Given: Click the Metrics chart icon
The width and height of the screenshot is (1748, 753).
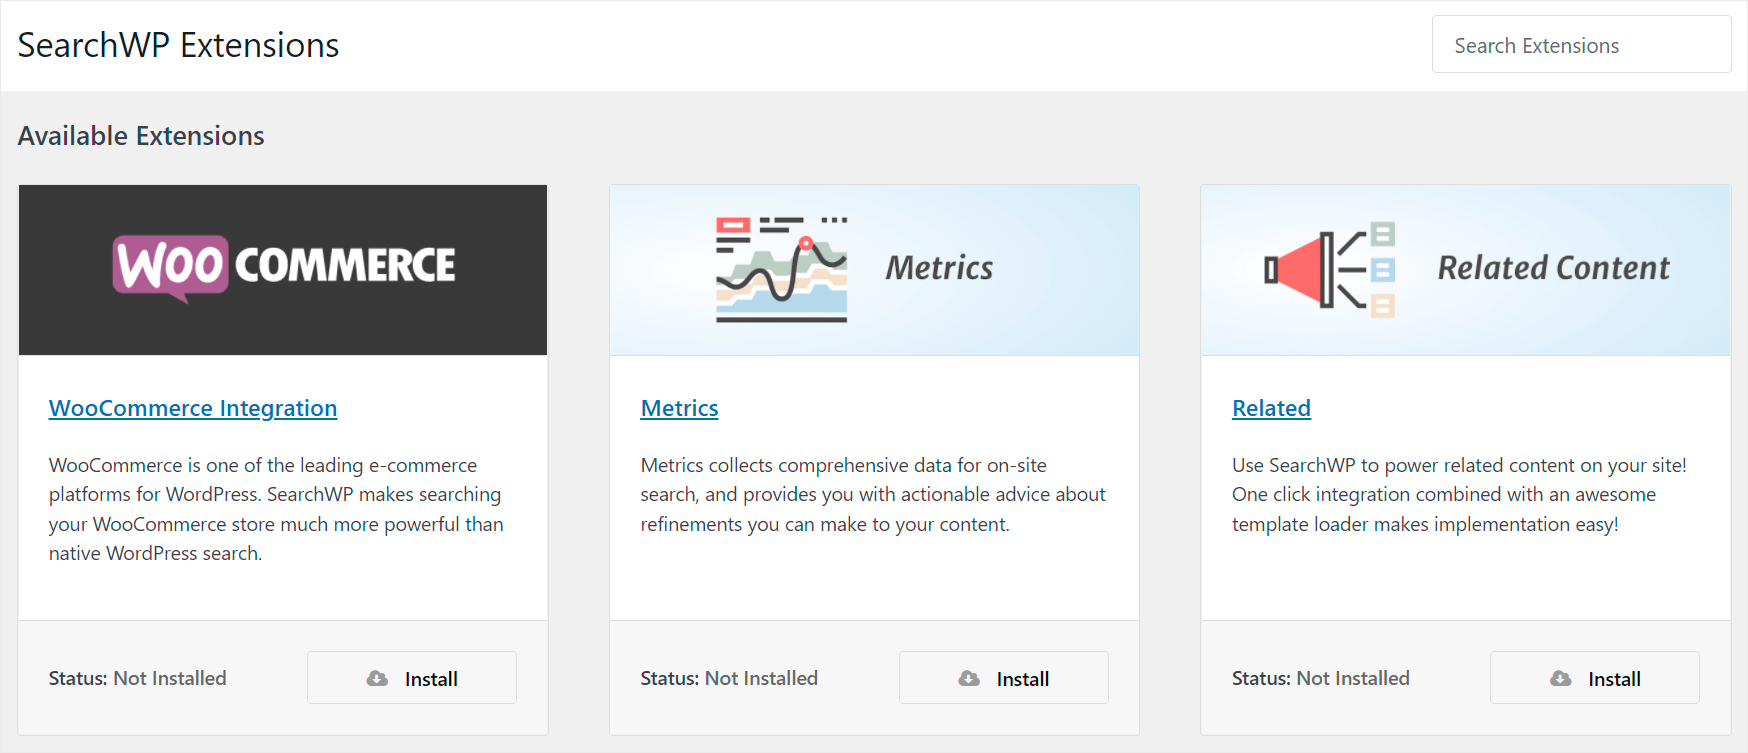Looking at the screenshot, I should tap(781, 269).
